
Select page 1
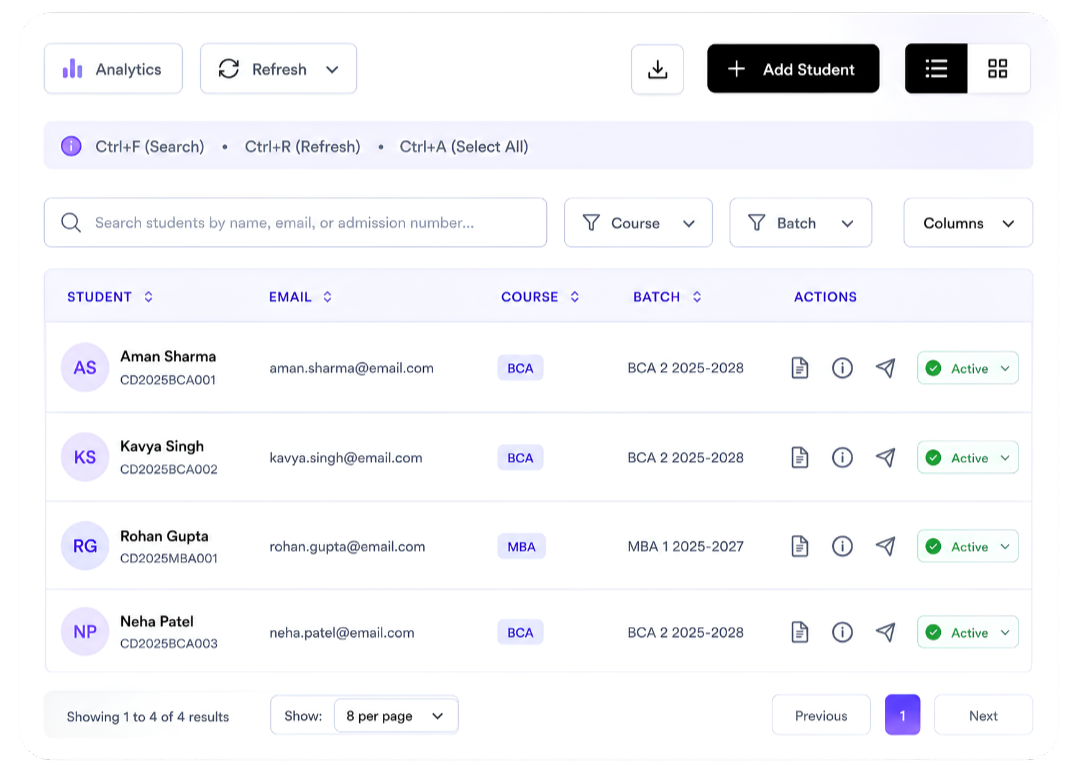[x=902, y=715]
